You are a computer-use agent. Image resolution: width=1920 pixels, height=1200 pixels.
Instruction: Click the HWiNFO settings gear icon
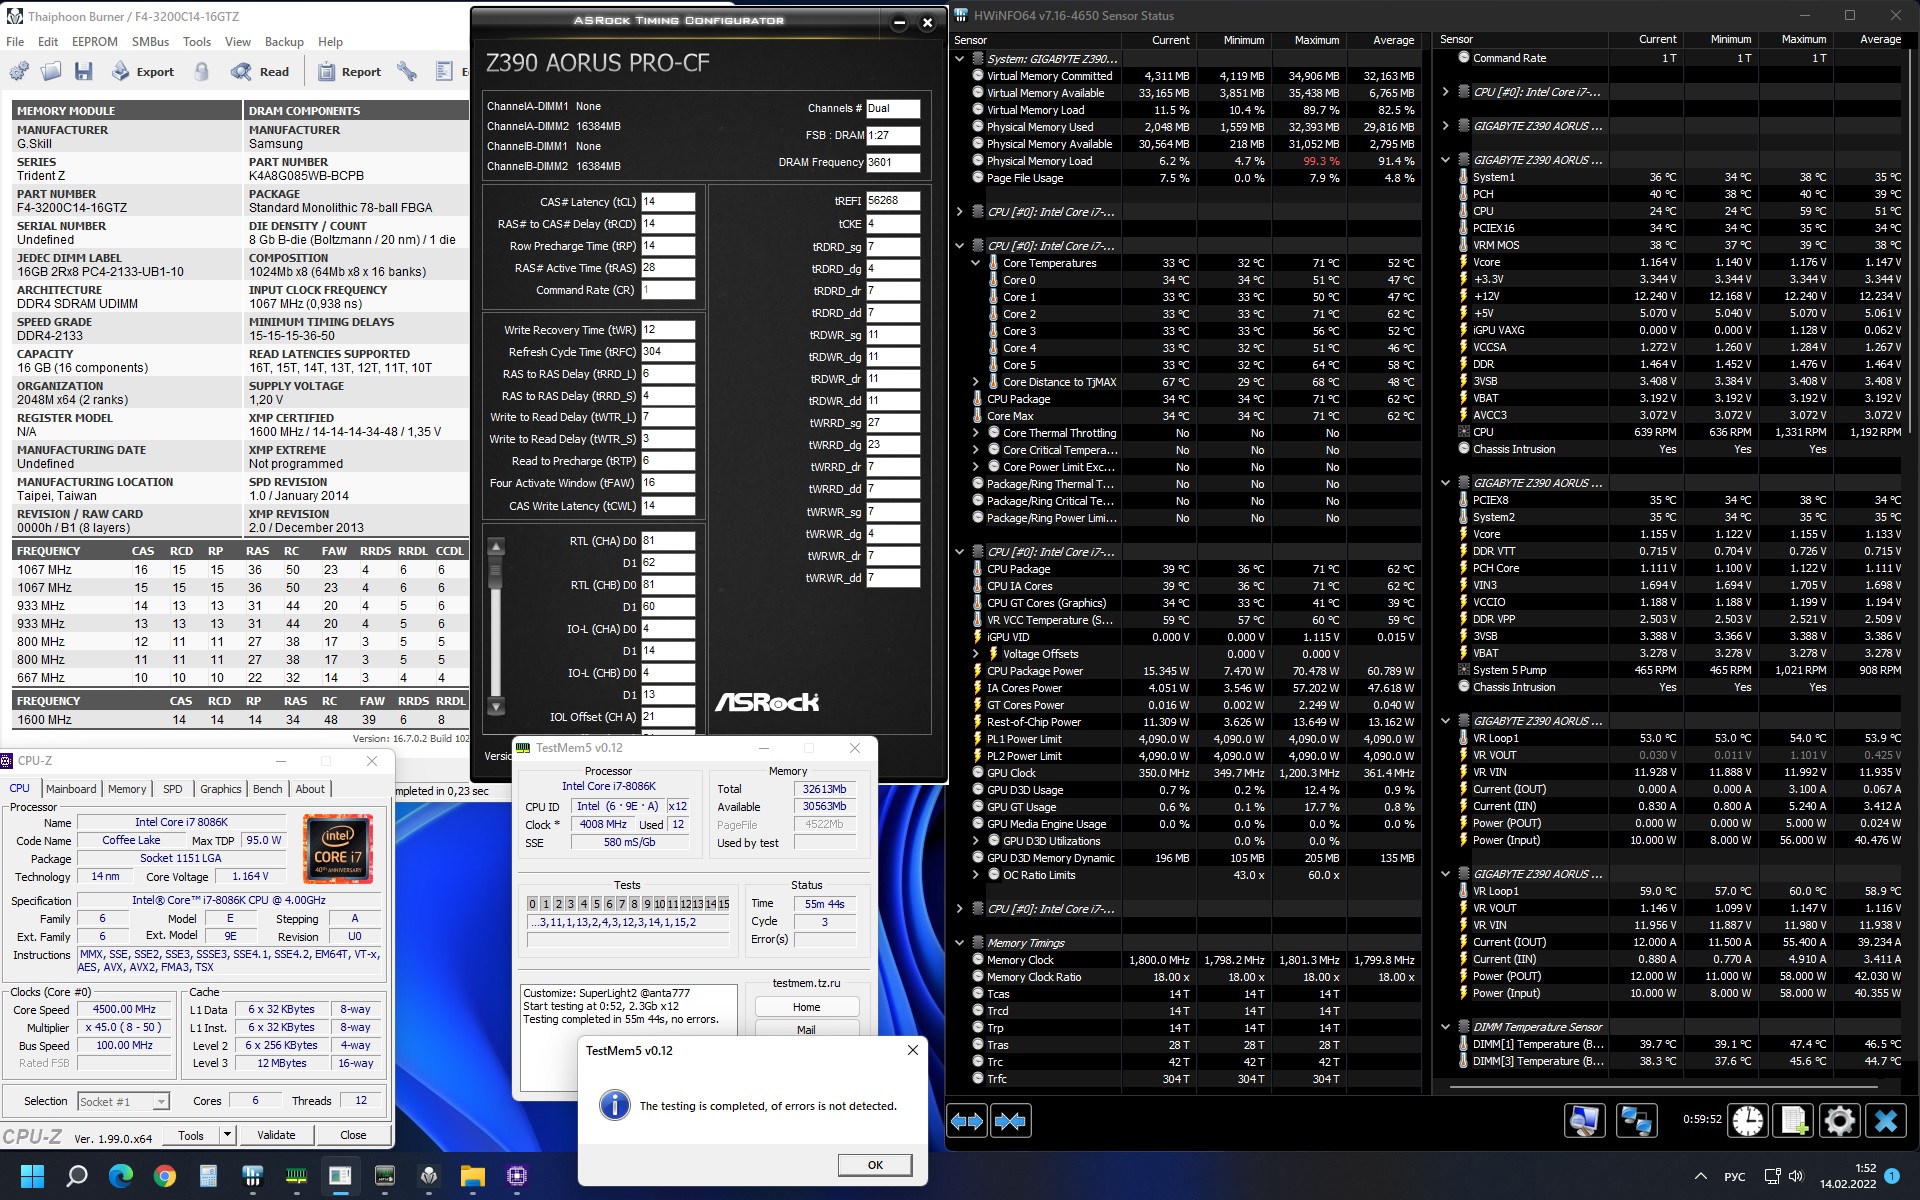pos(1838,1120)
